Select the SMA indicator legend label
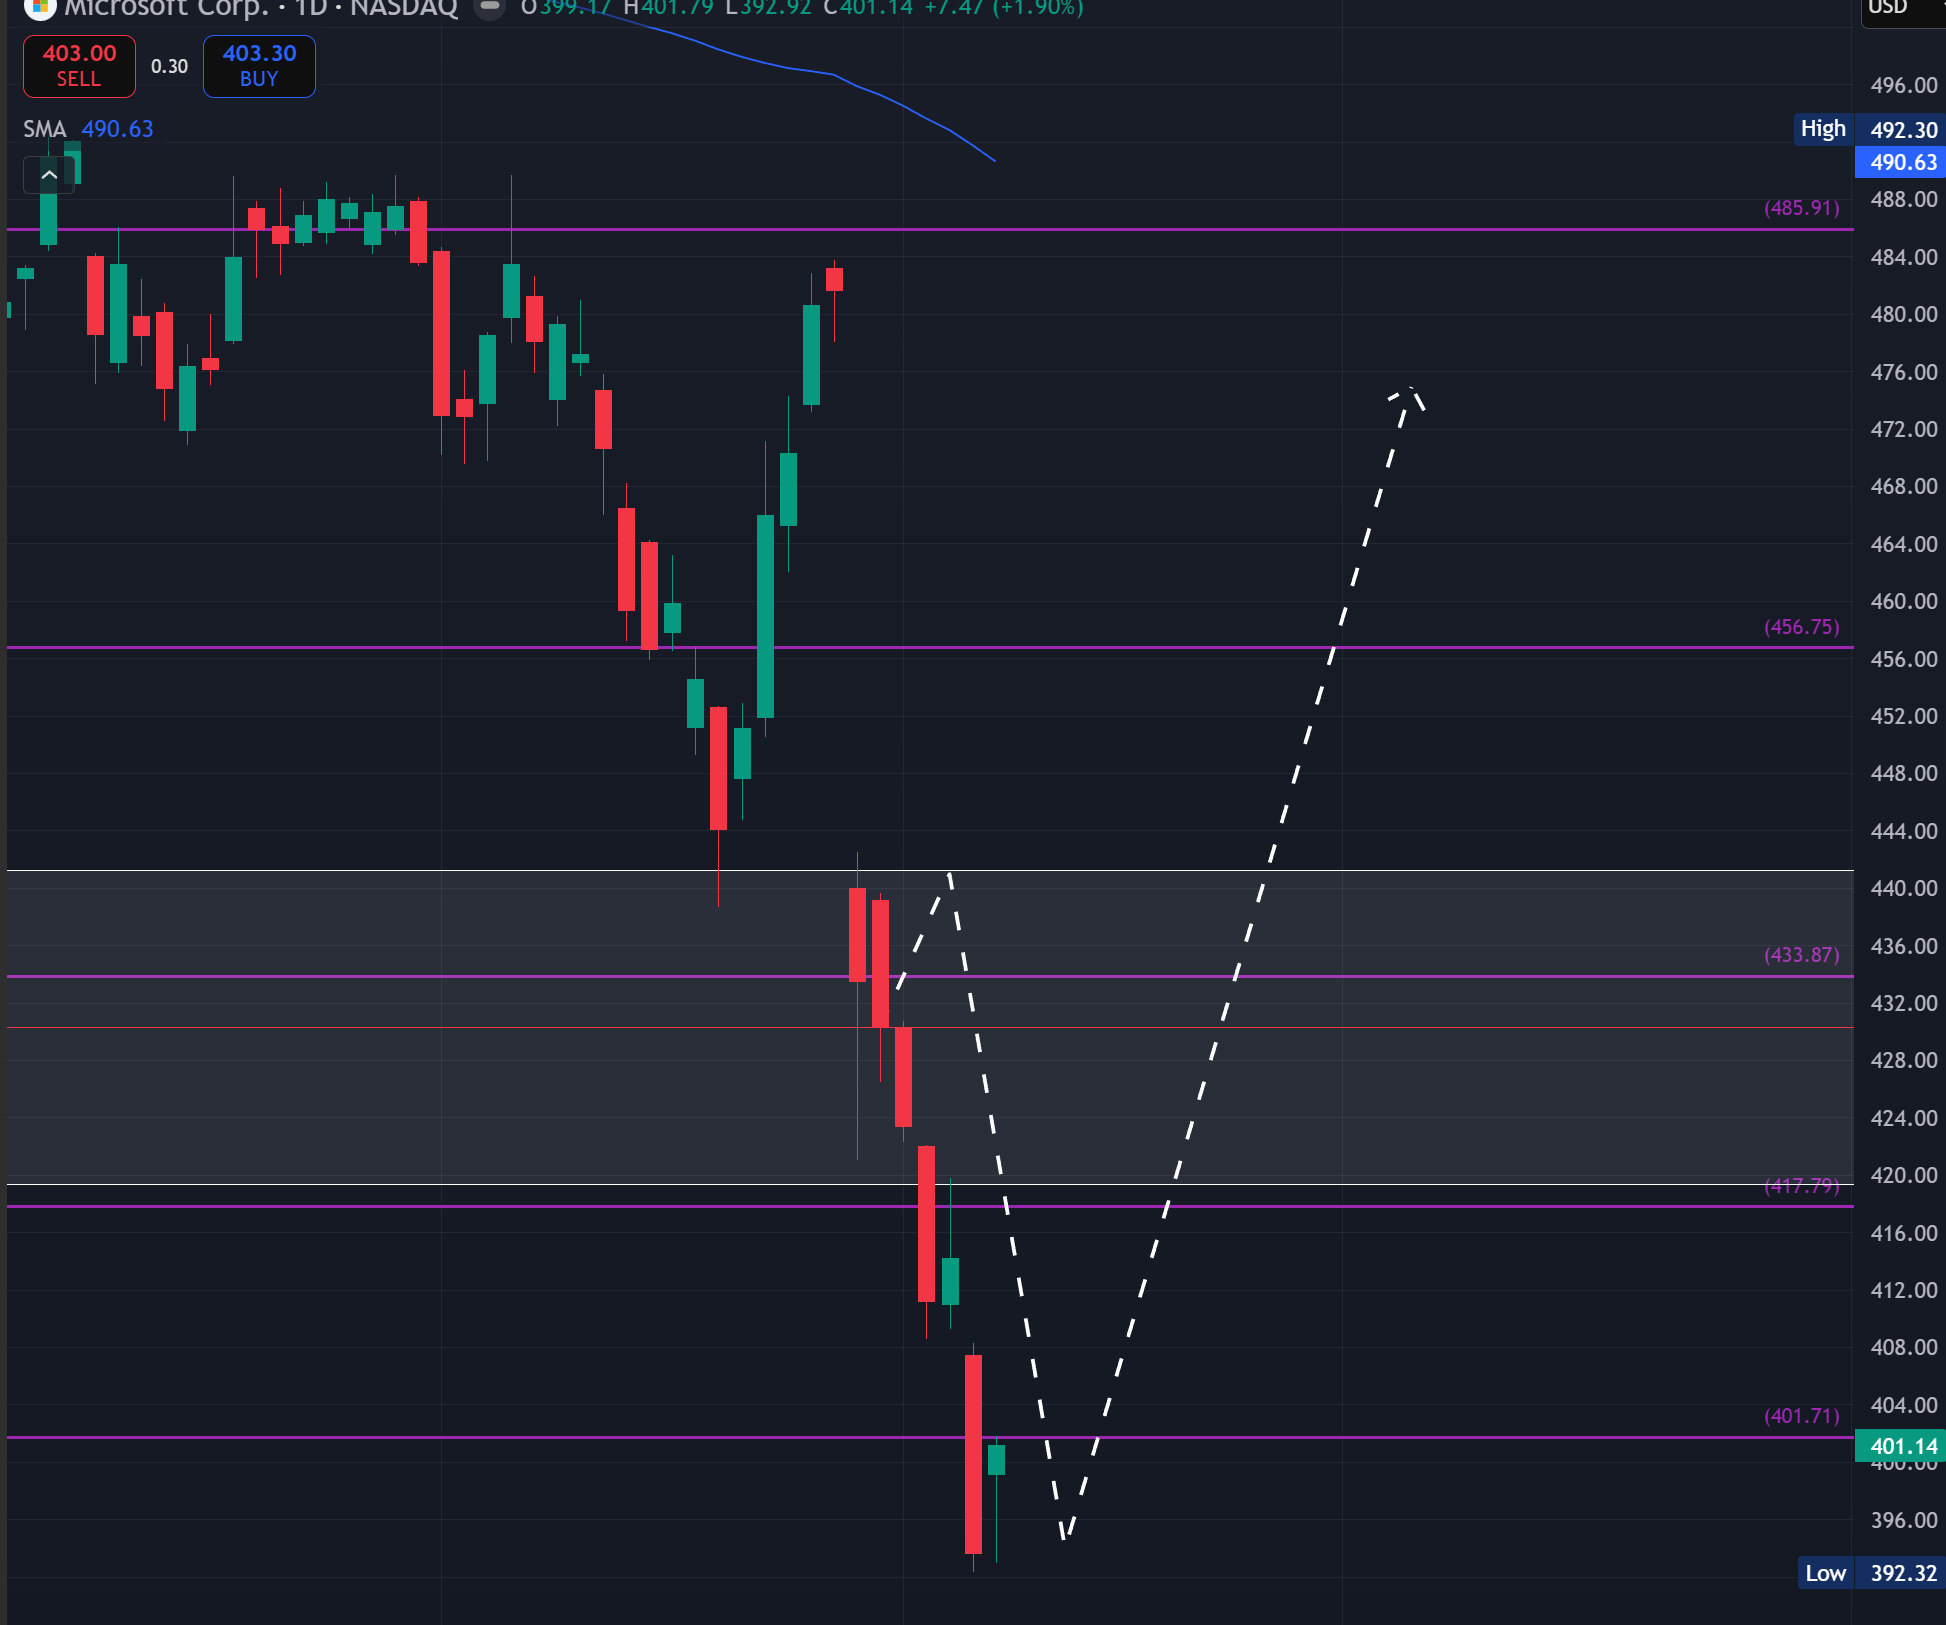The image size is (1946, 1625). click(45, 129)
